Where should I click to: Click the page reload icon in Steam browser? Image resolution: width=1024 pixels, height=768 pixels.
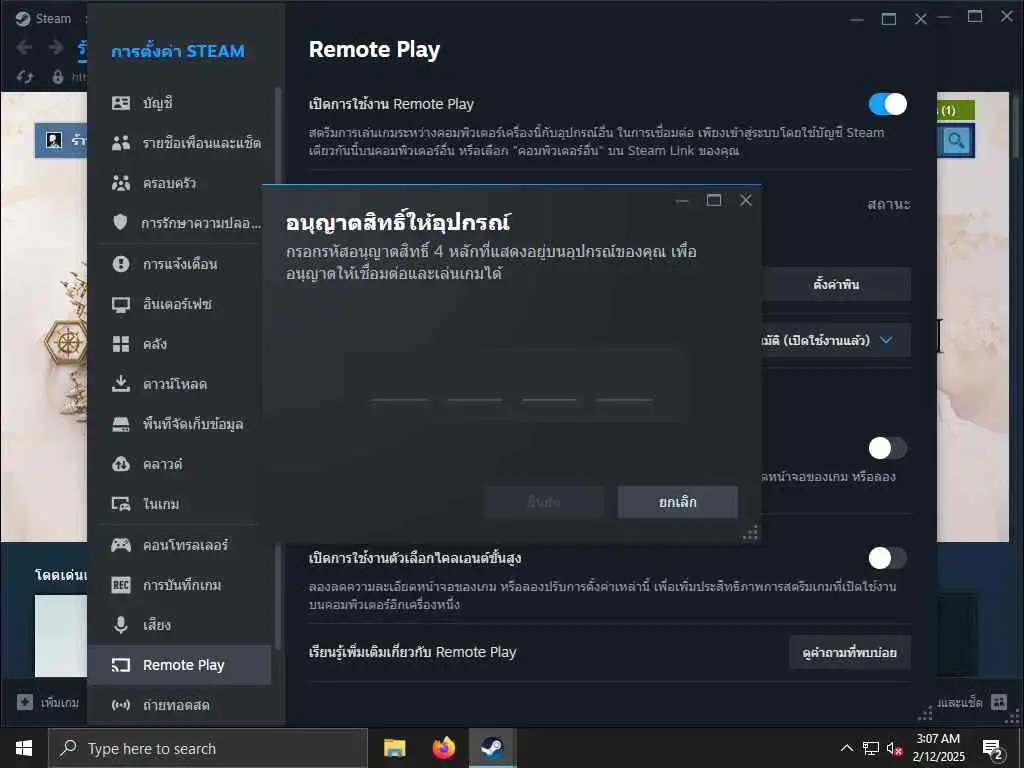[x=25, y=77]
